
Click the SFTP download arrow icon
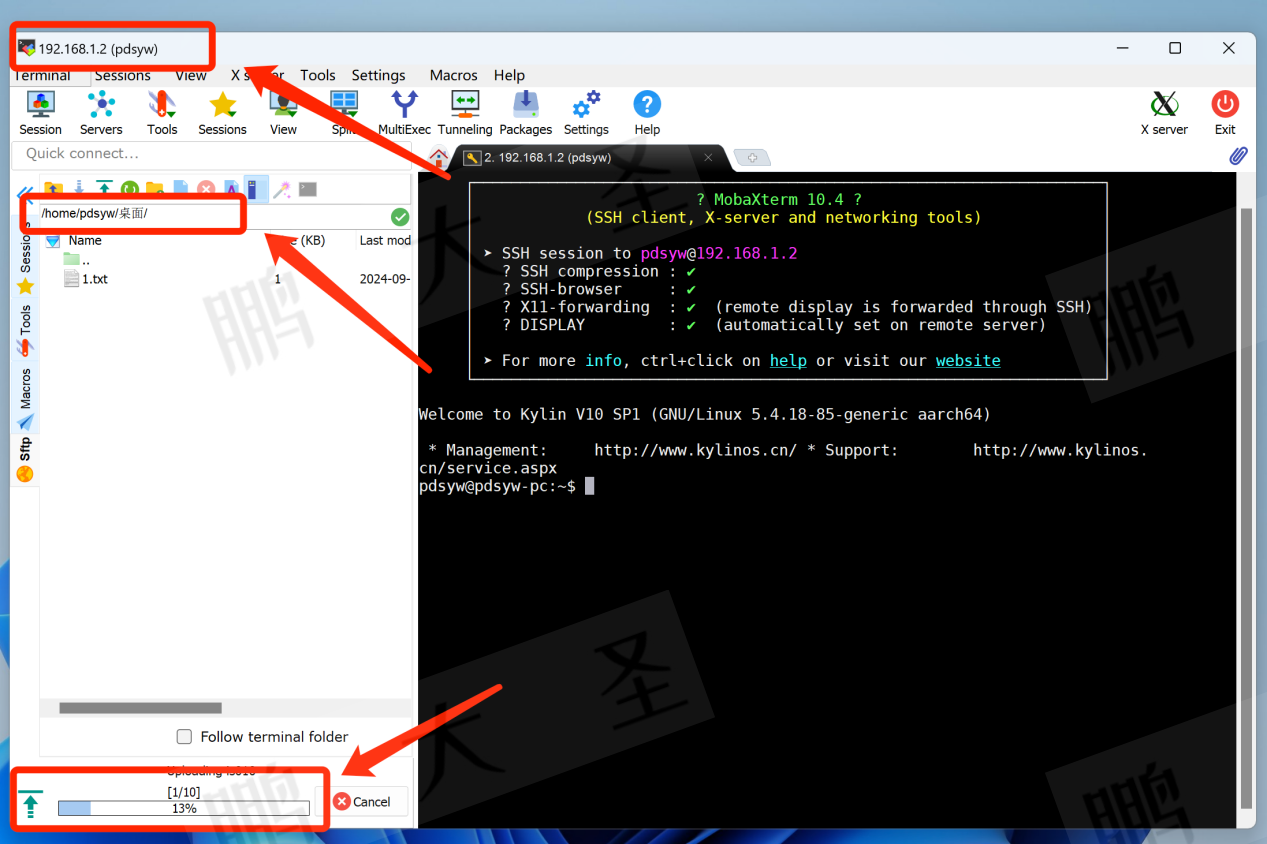pyautogui.click(x=79, y=189)
